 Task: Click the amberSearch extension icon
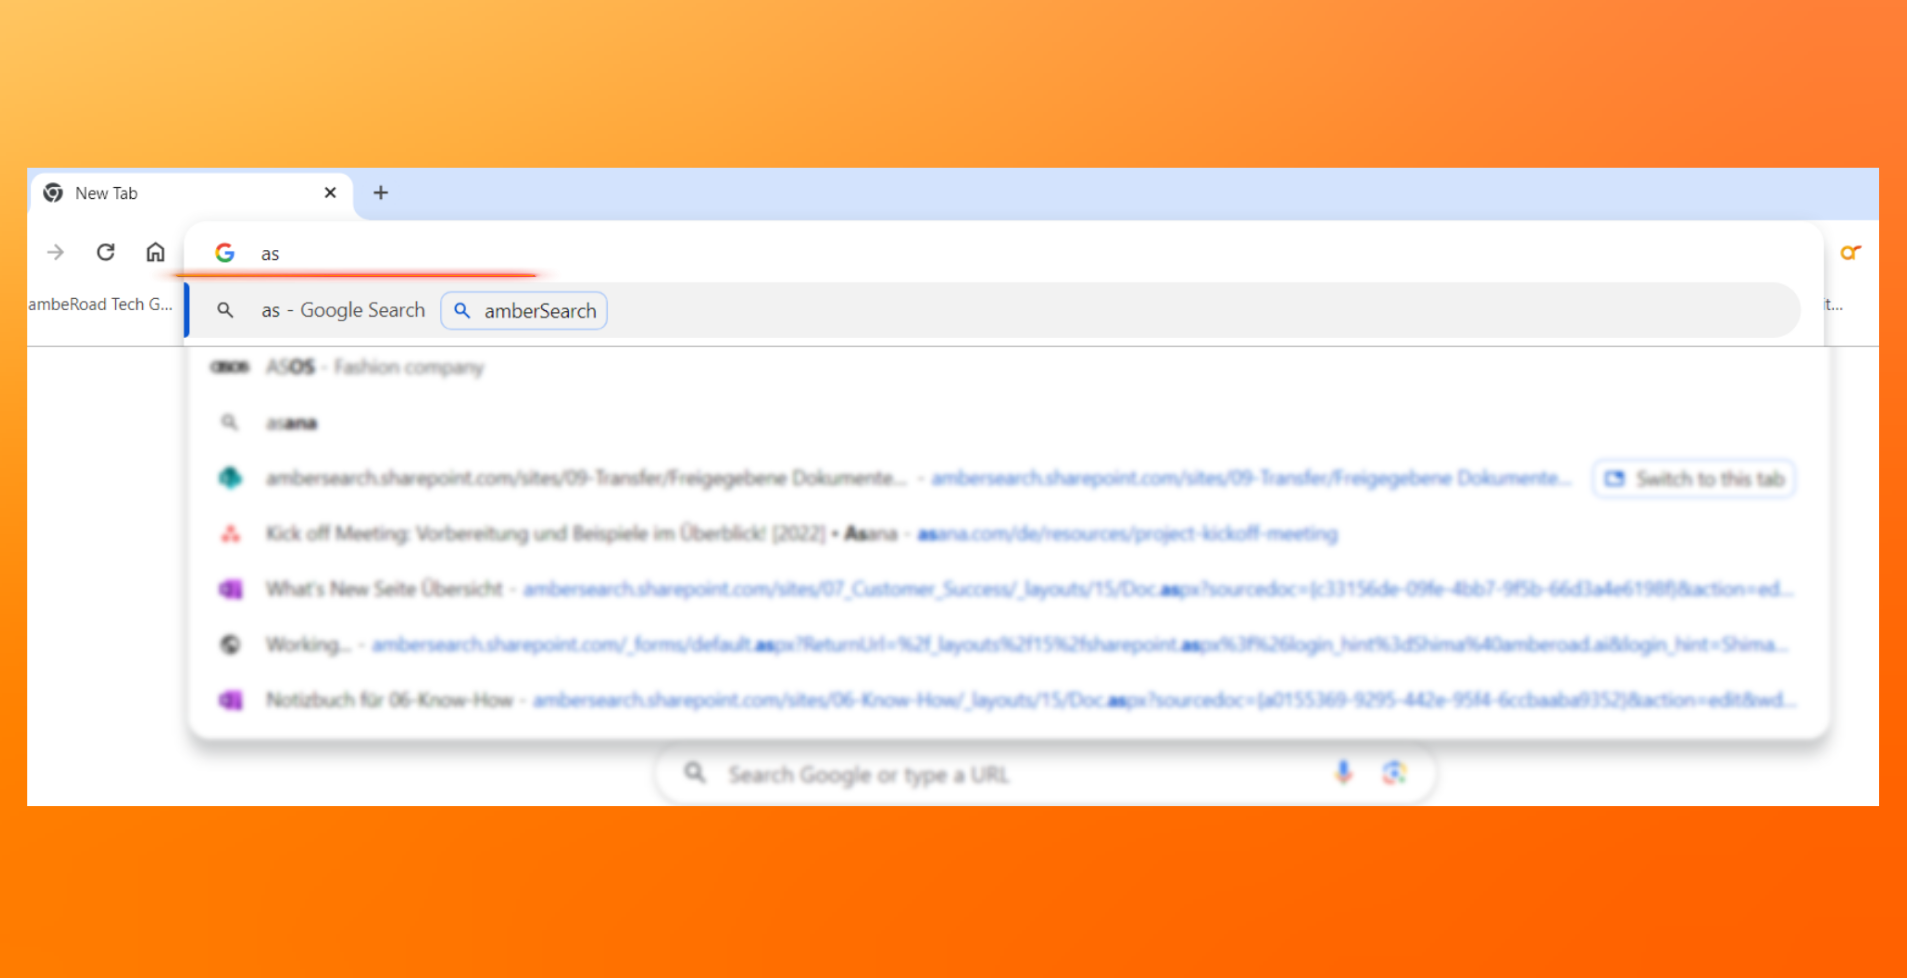coord(1851,252)
